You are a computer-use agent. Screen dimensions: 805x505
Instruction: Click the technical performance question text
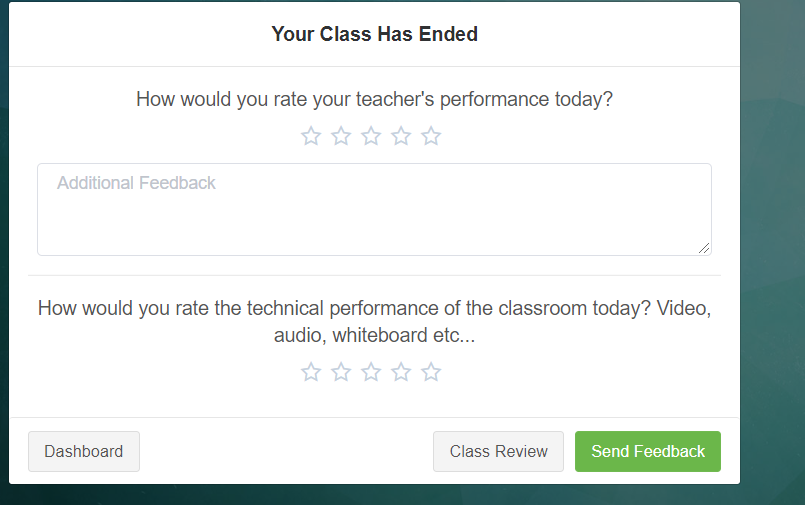[x=374, y=321]
